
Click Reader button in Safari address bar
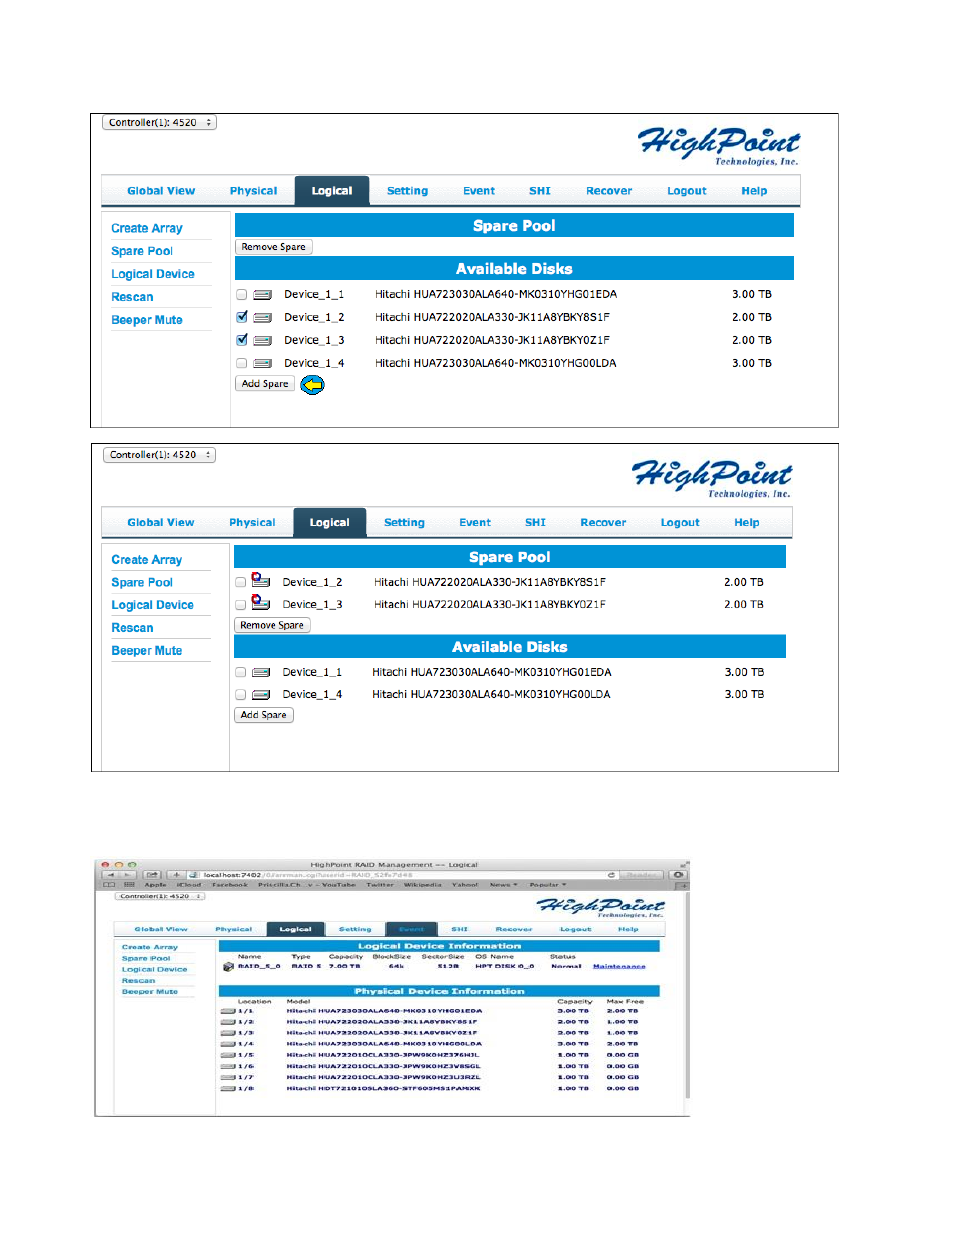[641, 874]
